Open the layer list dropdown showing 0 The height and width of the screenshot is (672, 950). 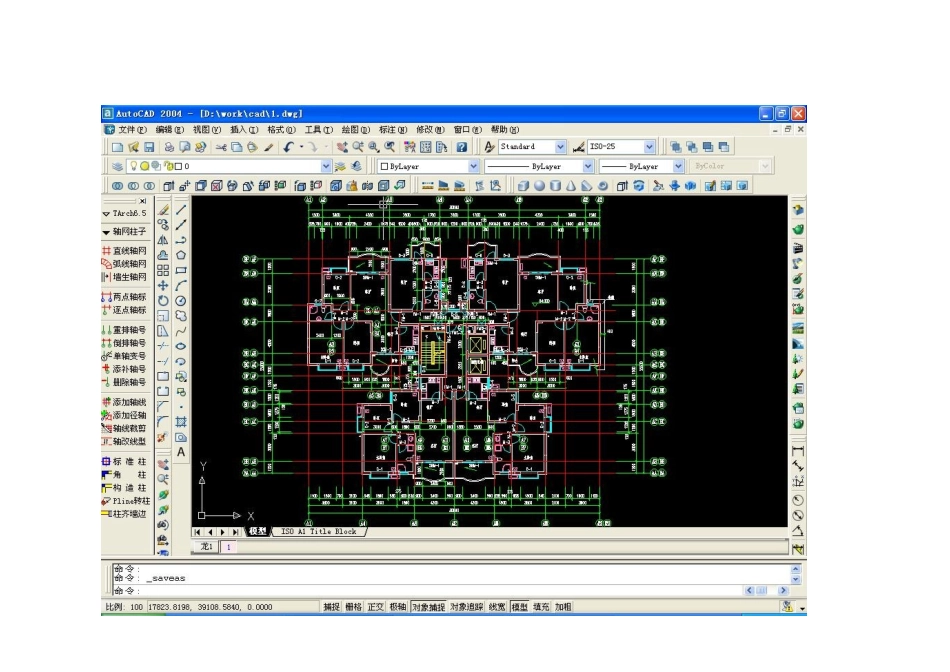(326, 166)
